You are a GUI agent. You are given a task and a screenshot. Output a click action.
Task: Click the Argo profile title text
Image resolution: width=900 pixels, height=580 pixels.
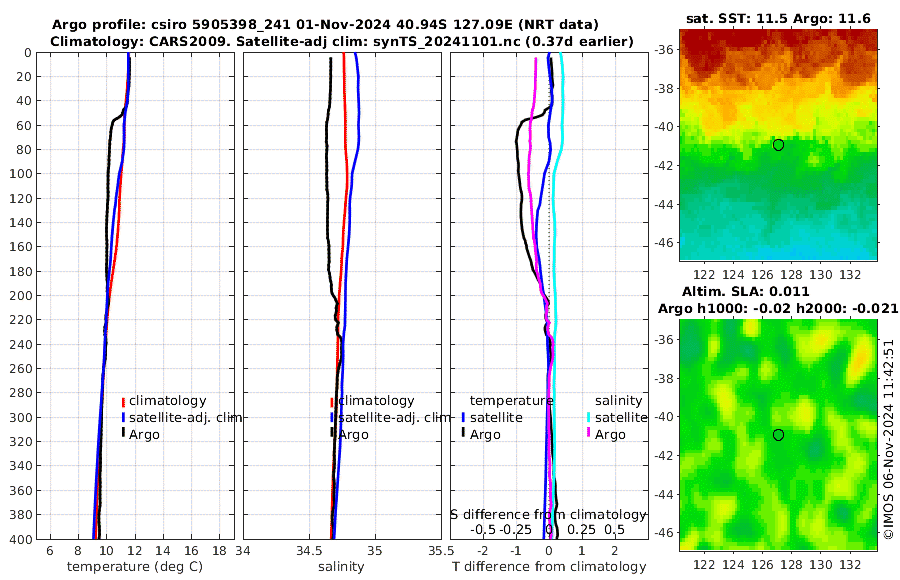coord(325,25)
